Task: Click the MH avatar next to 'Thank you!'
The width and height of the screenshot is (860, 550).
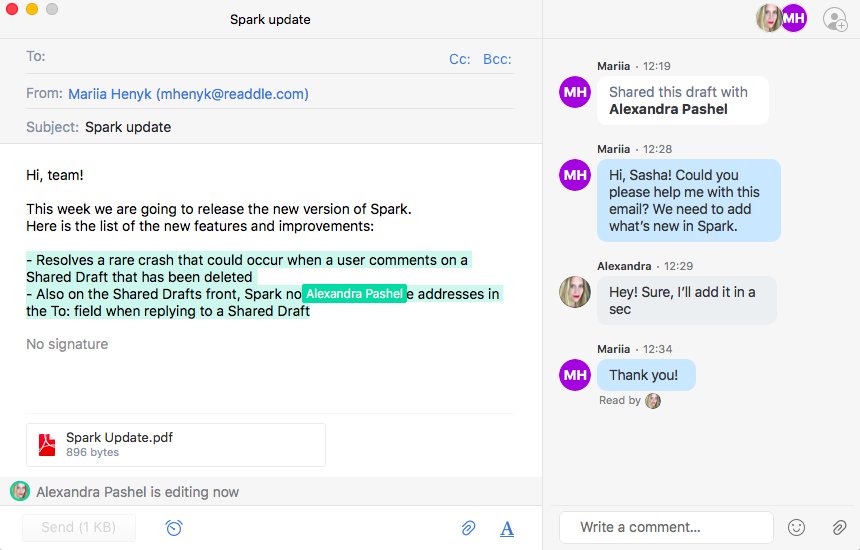Action: tap(575, 375)
